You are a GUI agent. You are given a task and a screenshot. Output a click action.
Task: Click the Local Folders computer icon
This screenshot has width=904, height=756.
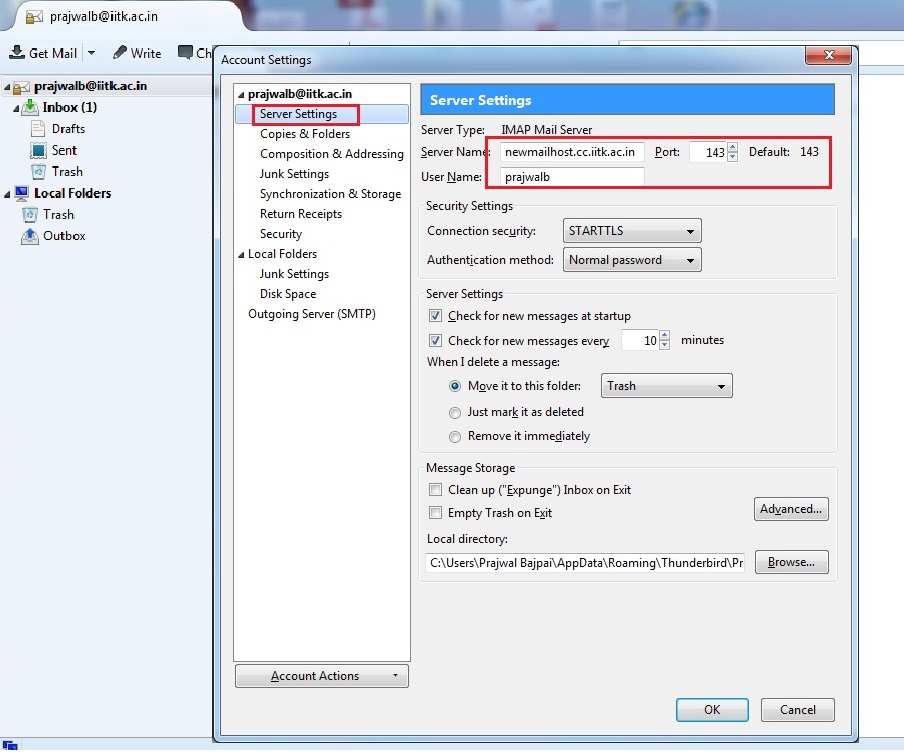tap(21, 193)
